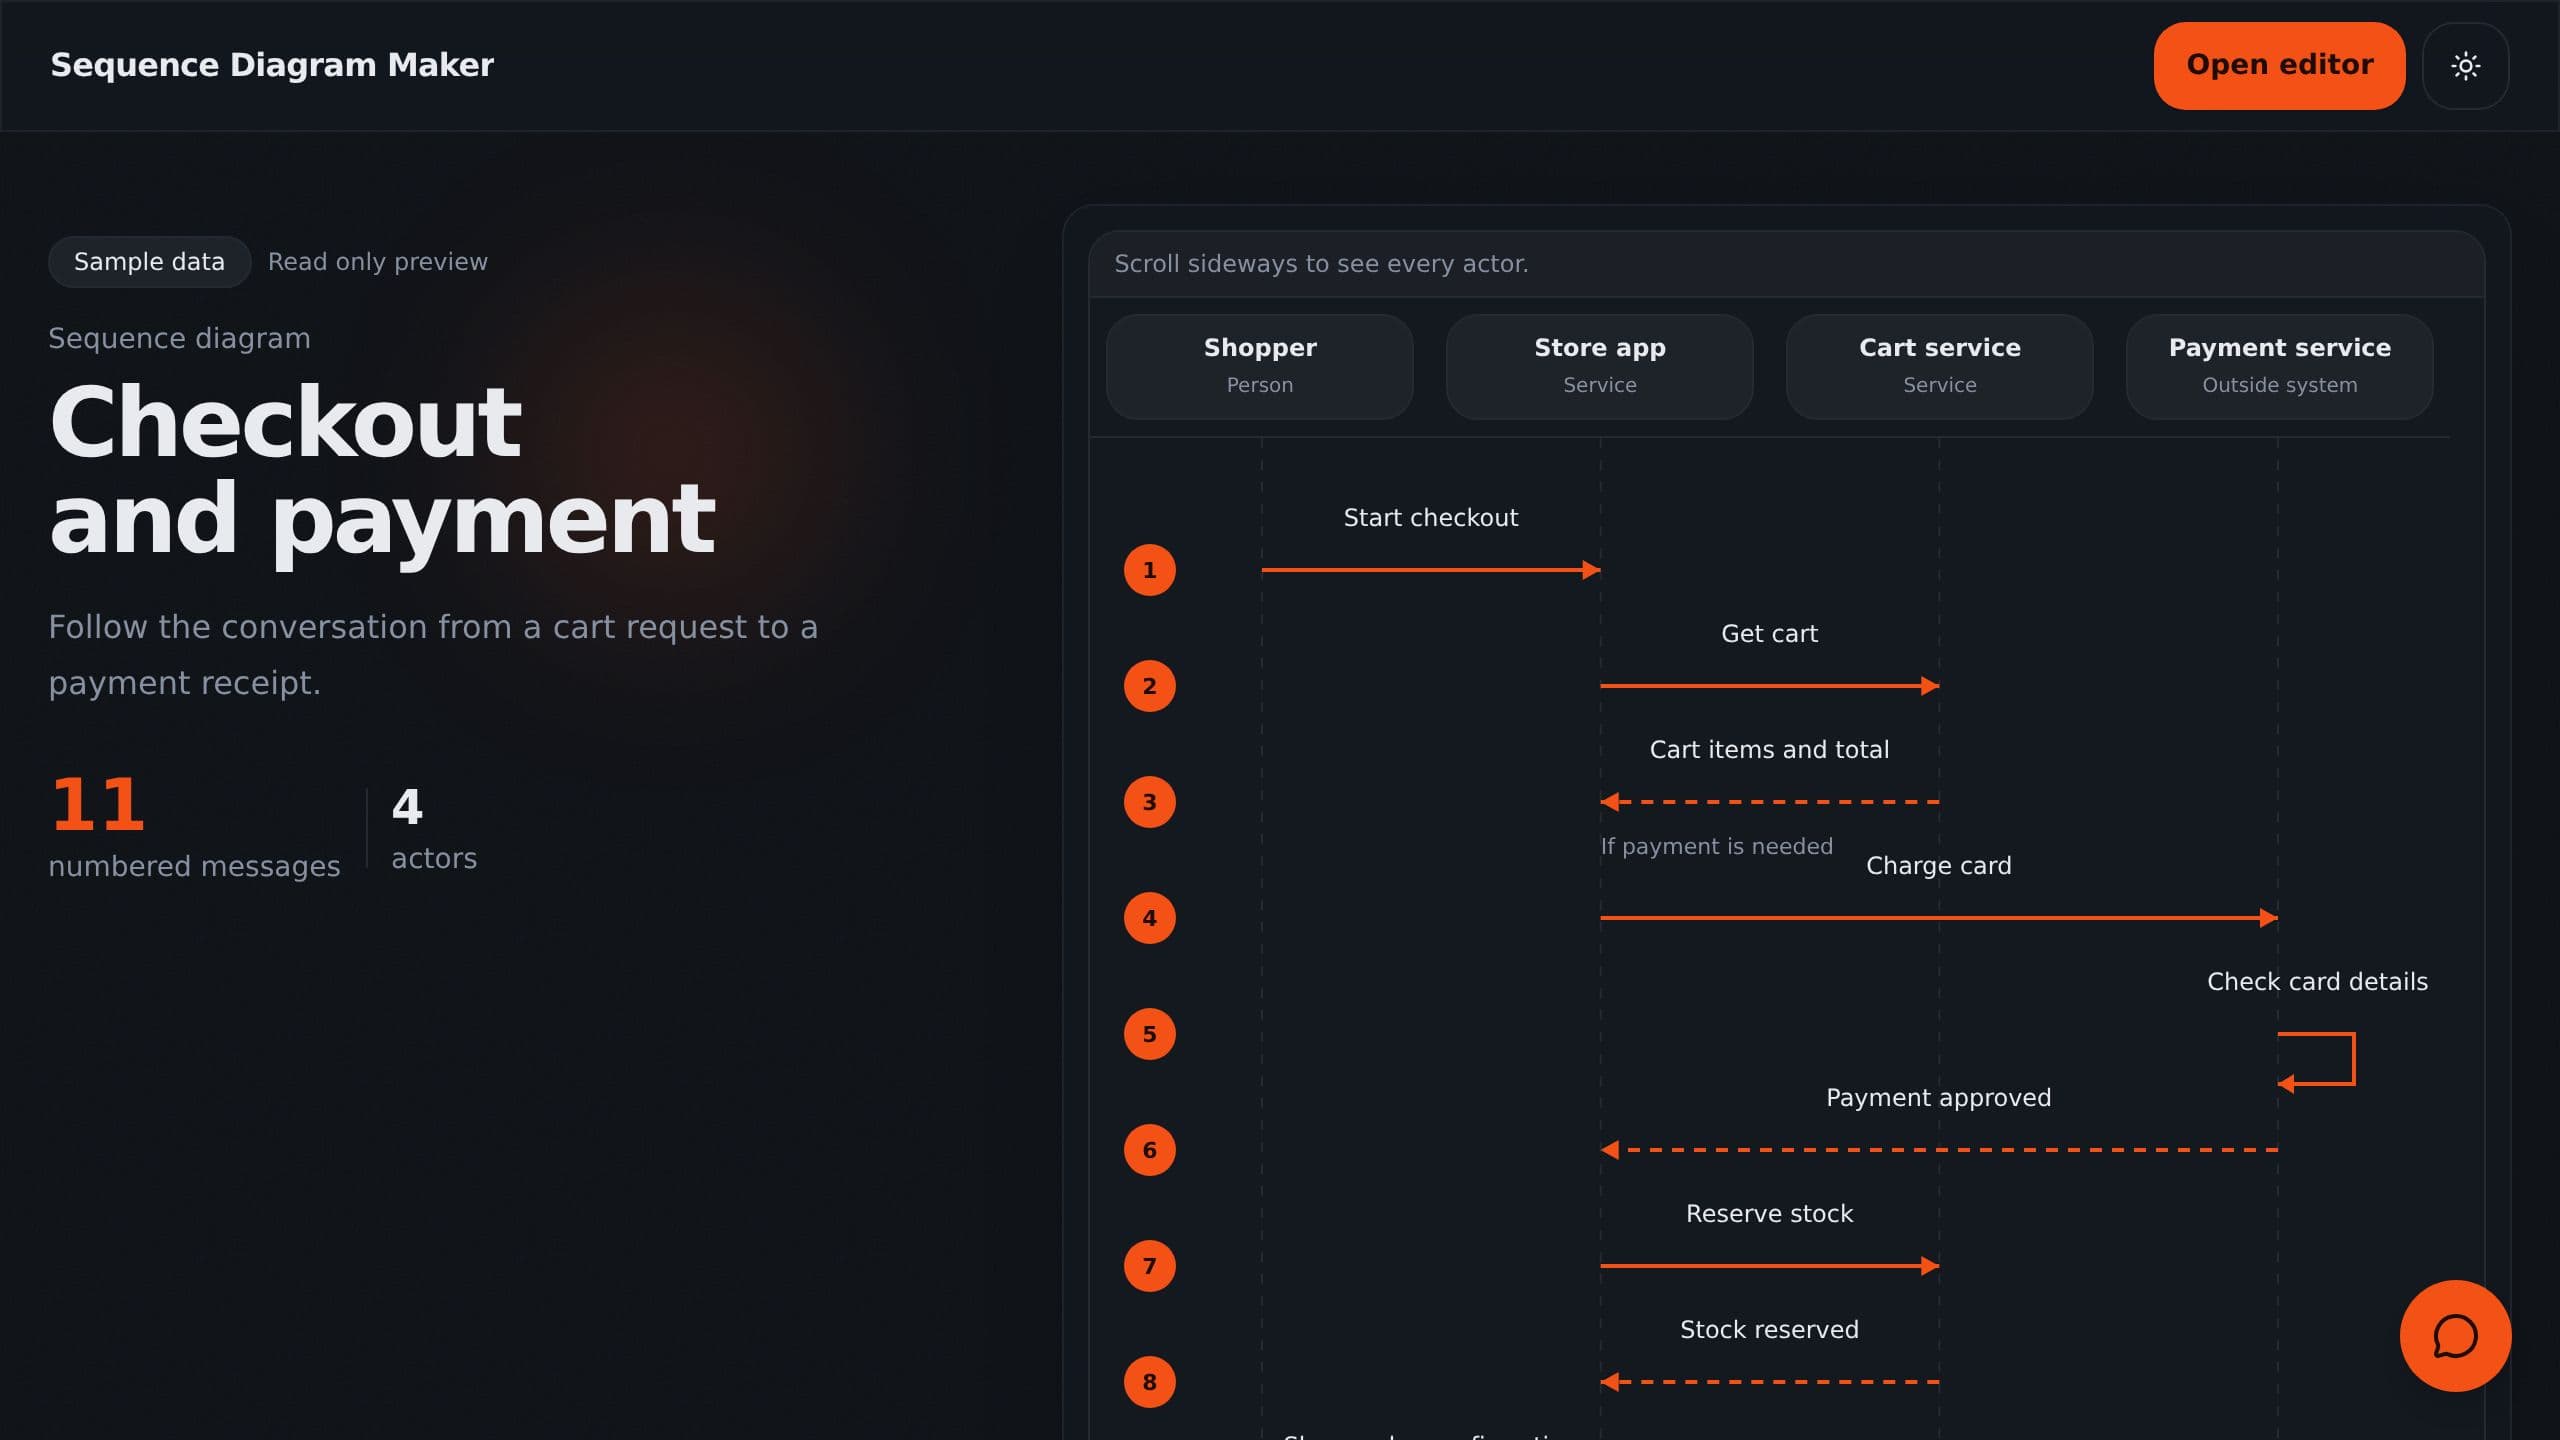Click the Check card details label
This screenshot has width=2560, height=1440.
tap(2317, 981)
